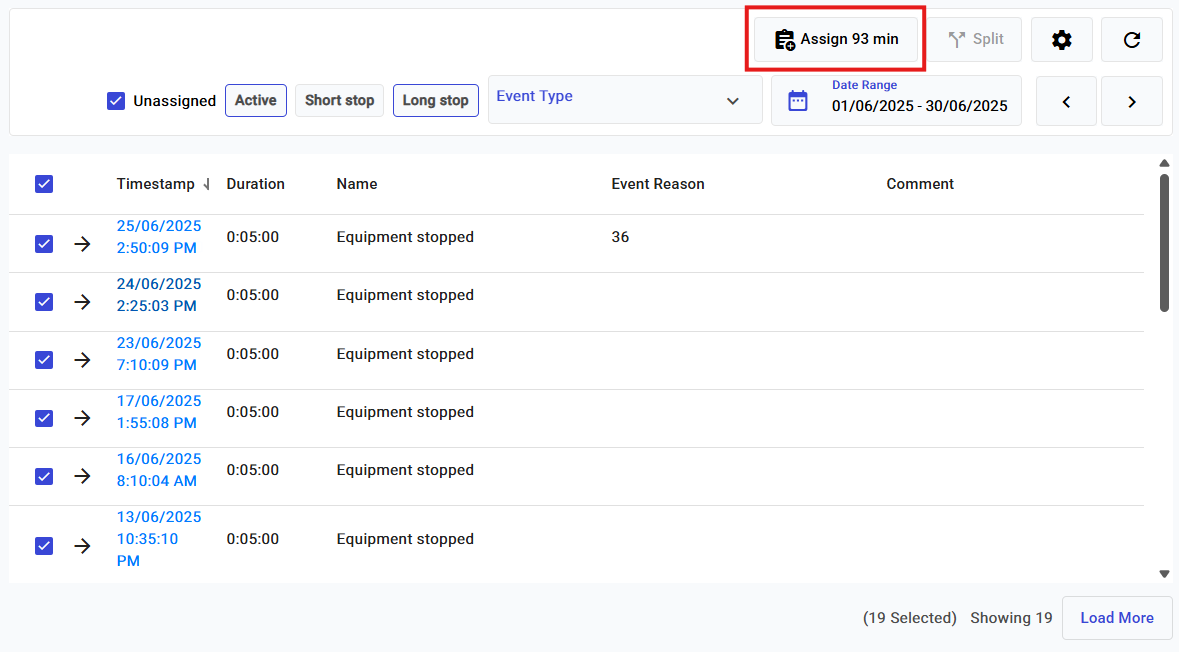Image resolution: width=1179 pixels, height=652 pixels.
Task: Click the Assign 93 min button
Action: coord(836,40)
